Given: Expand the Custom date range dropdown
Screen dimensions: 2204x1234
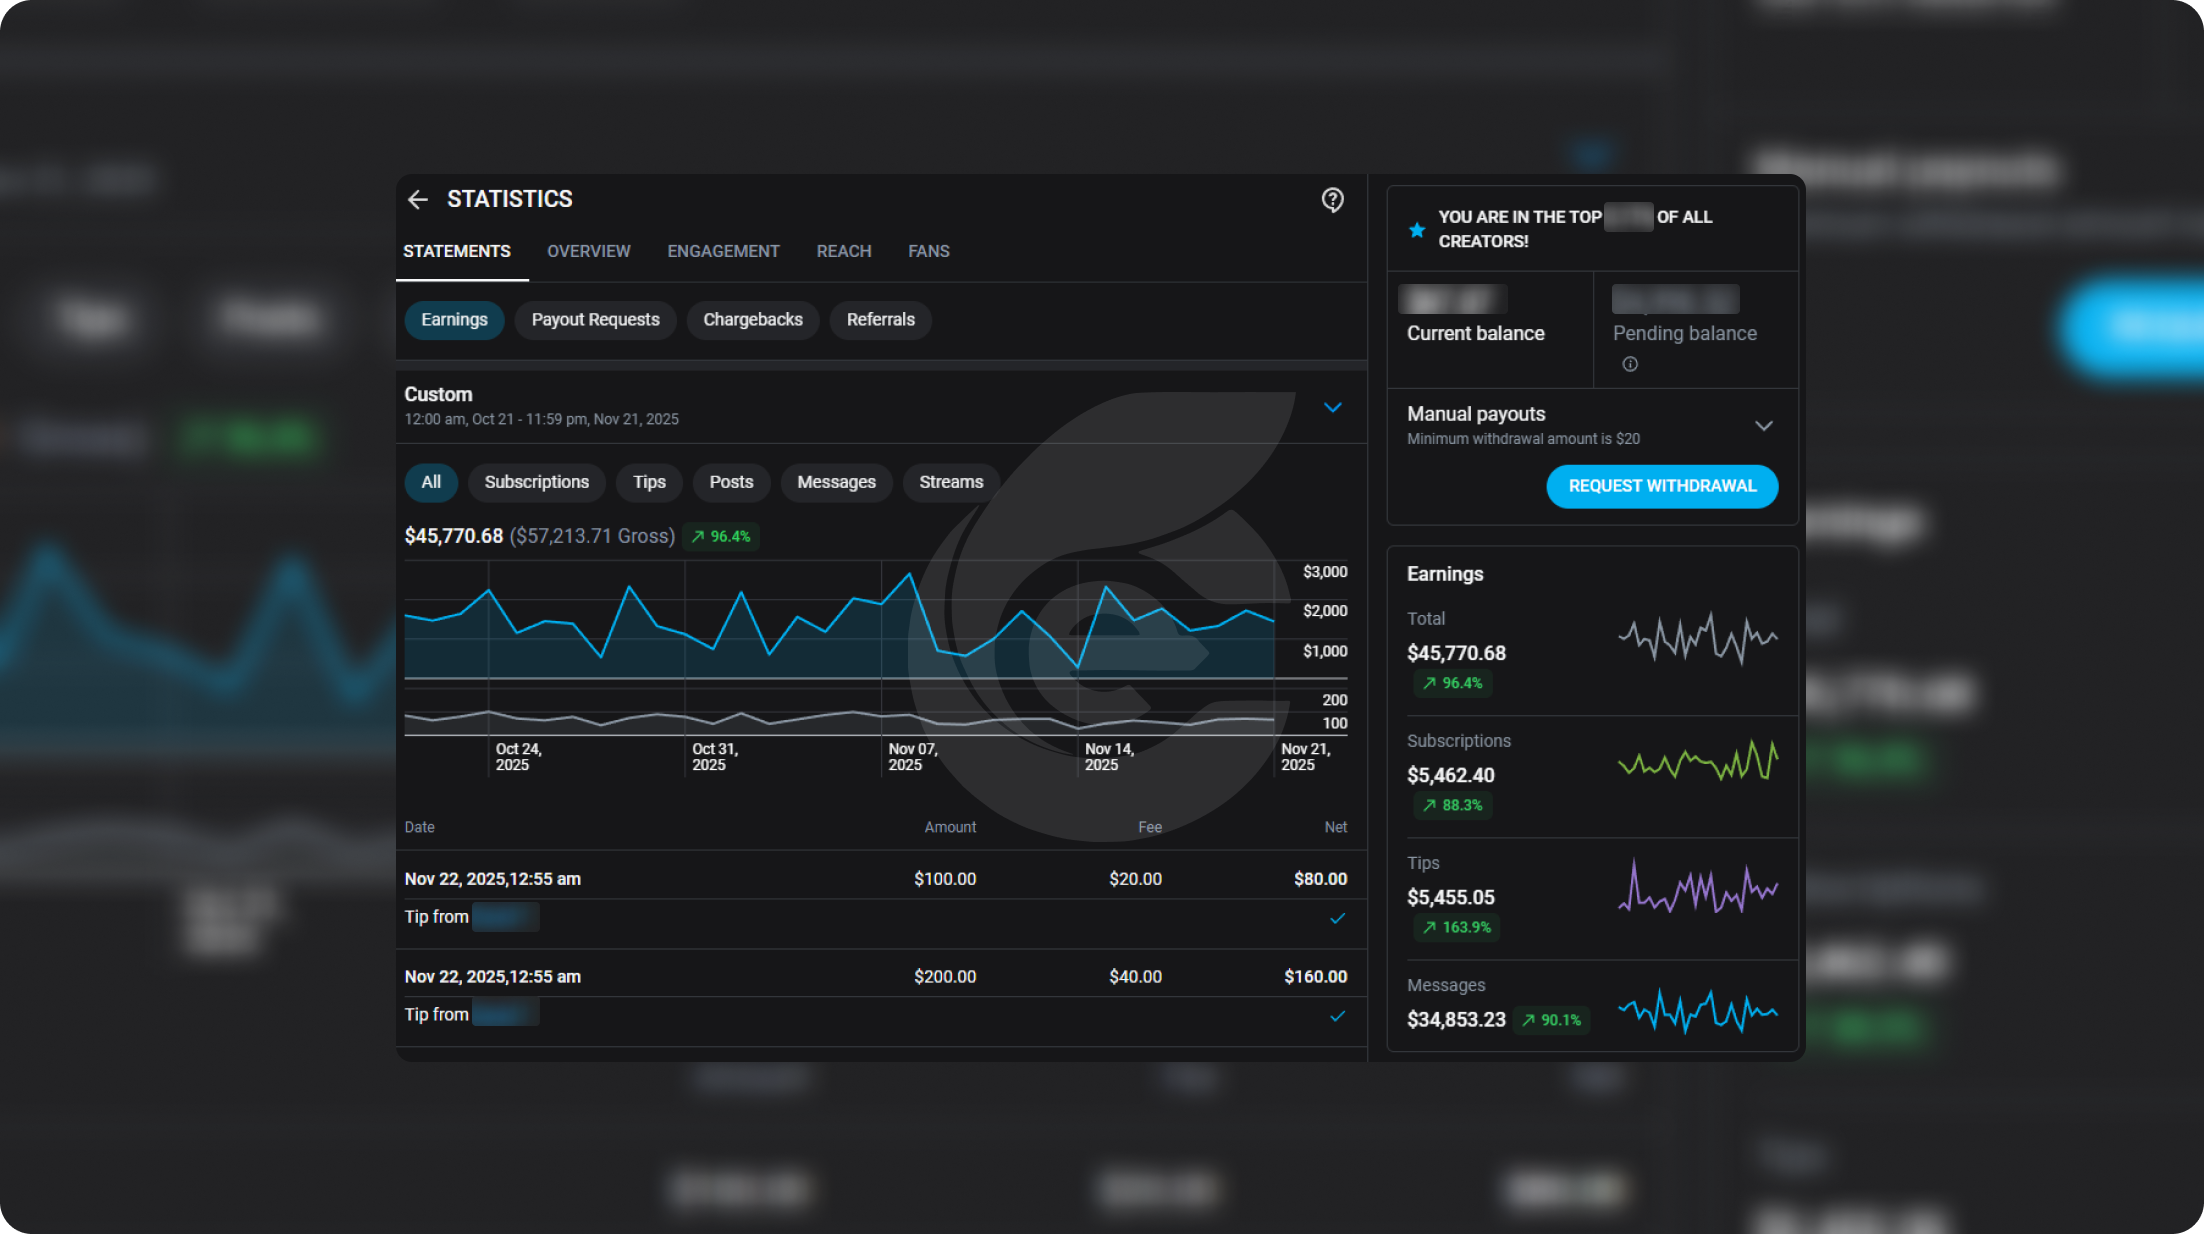Looking at the screenshot, I should tap(1332, 407).
